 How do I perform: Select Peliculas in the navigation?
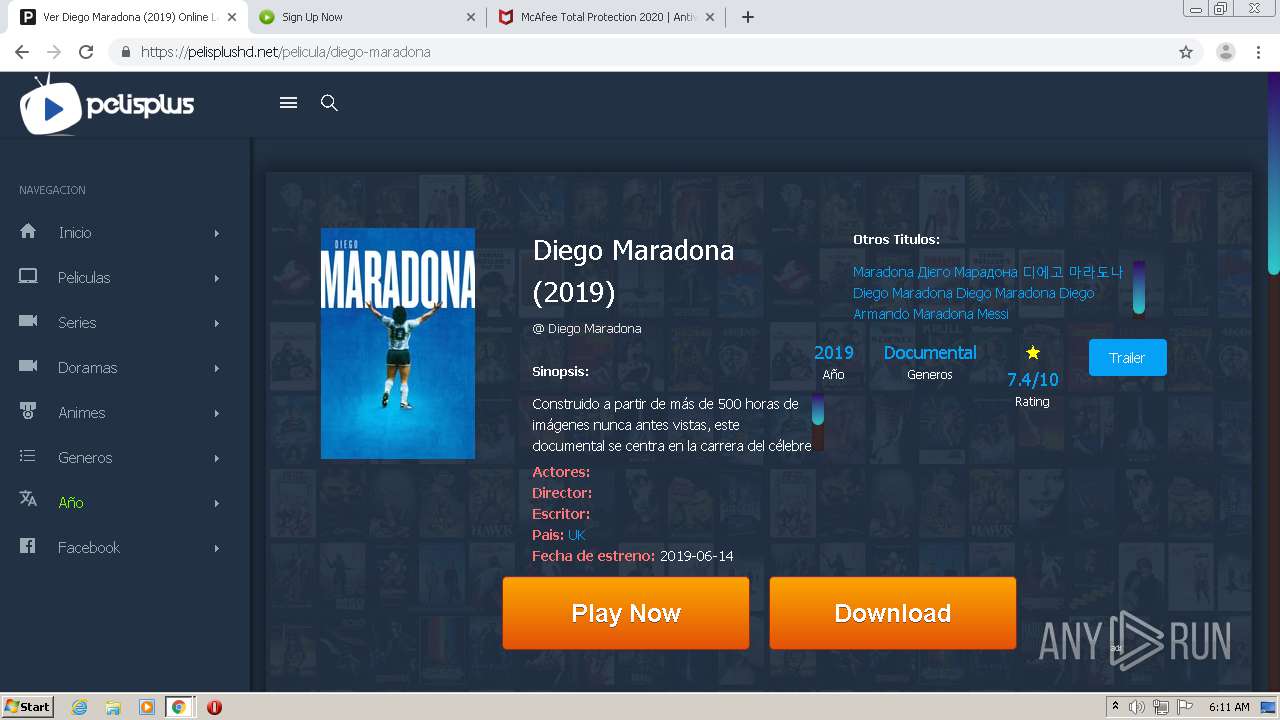pos(84,277)
